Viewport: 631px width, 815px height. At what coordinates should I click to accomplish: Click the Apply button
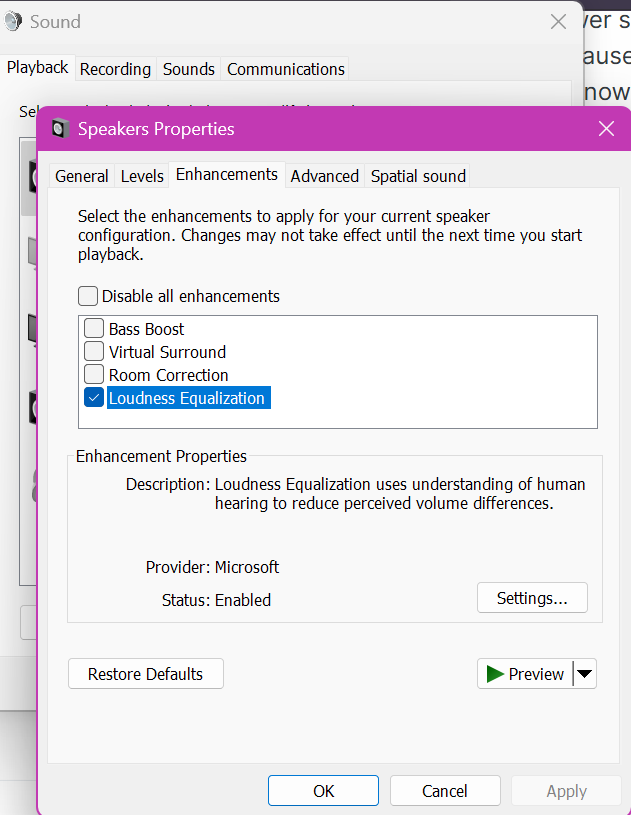coord(567,791)
